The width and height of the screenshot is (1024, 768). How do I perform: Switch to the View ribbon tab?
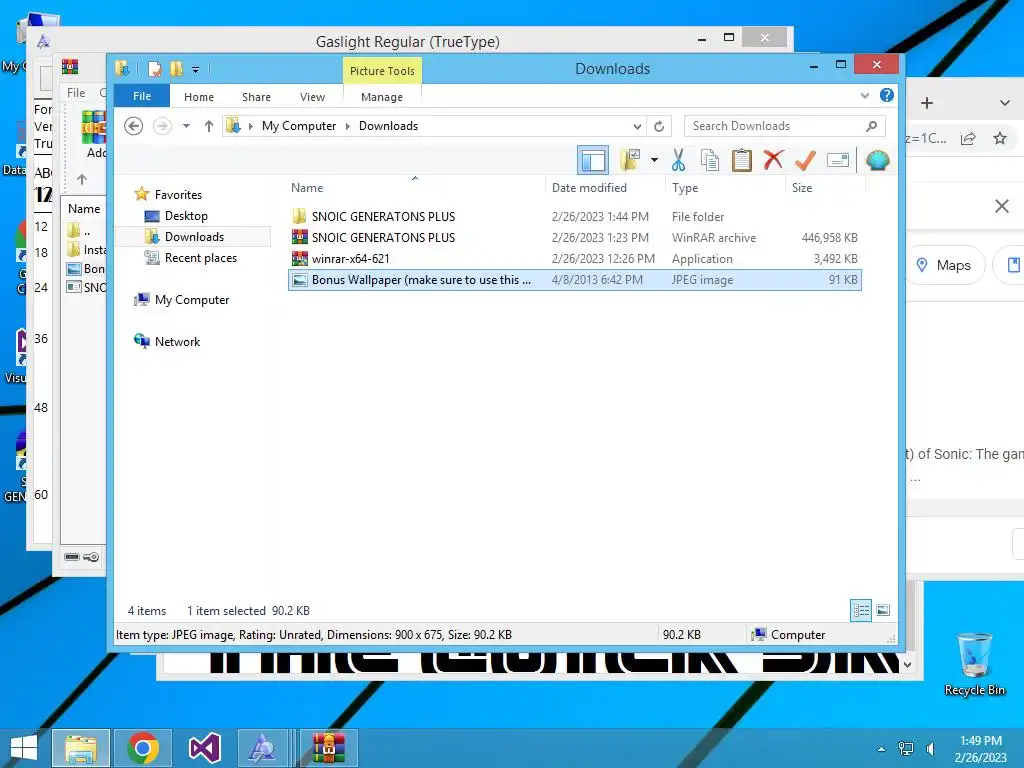[312, 97]
